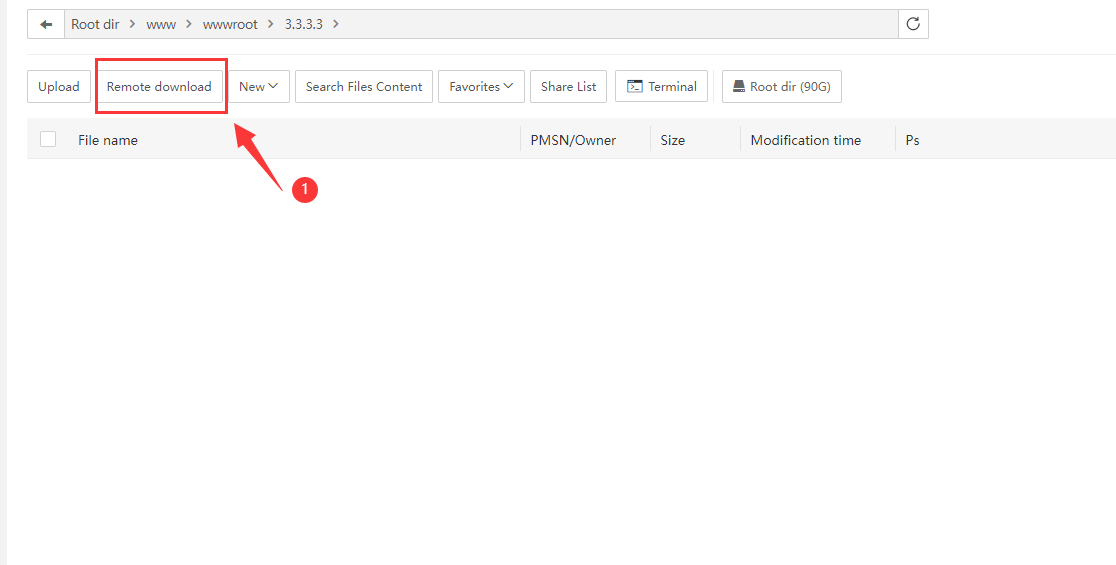Navigate to Root dir in breadcrumb

[x=95, y=24]
